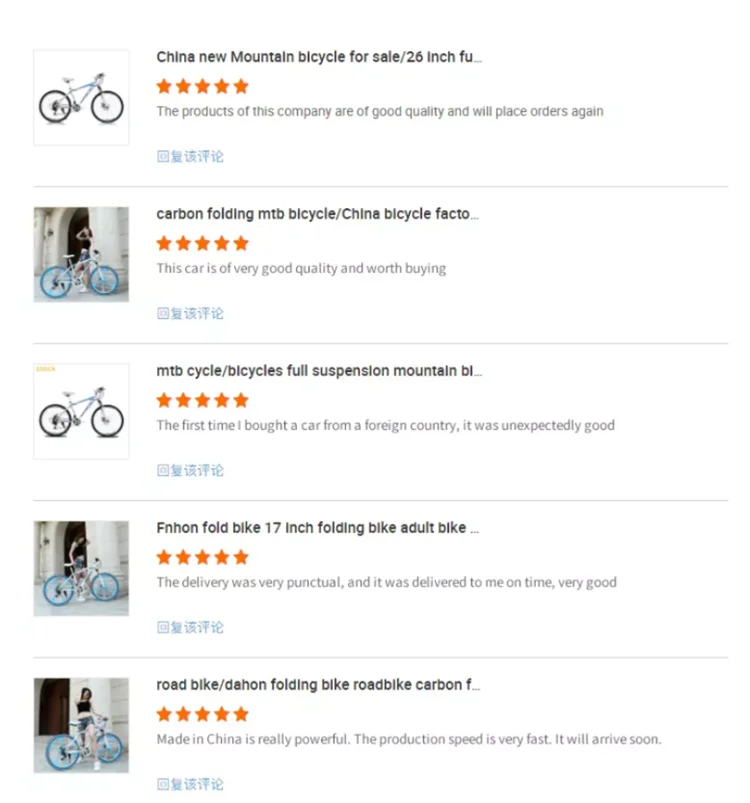Reply to the punctual delivery review
Viewport: 750px width, 803px height.
pos(190,627)
